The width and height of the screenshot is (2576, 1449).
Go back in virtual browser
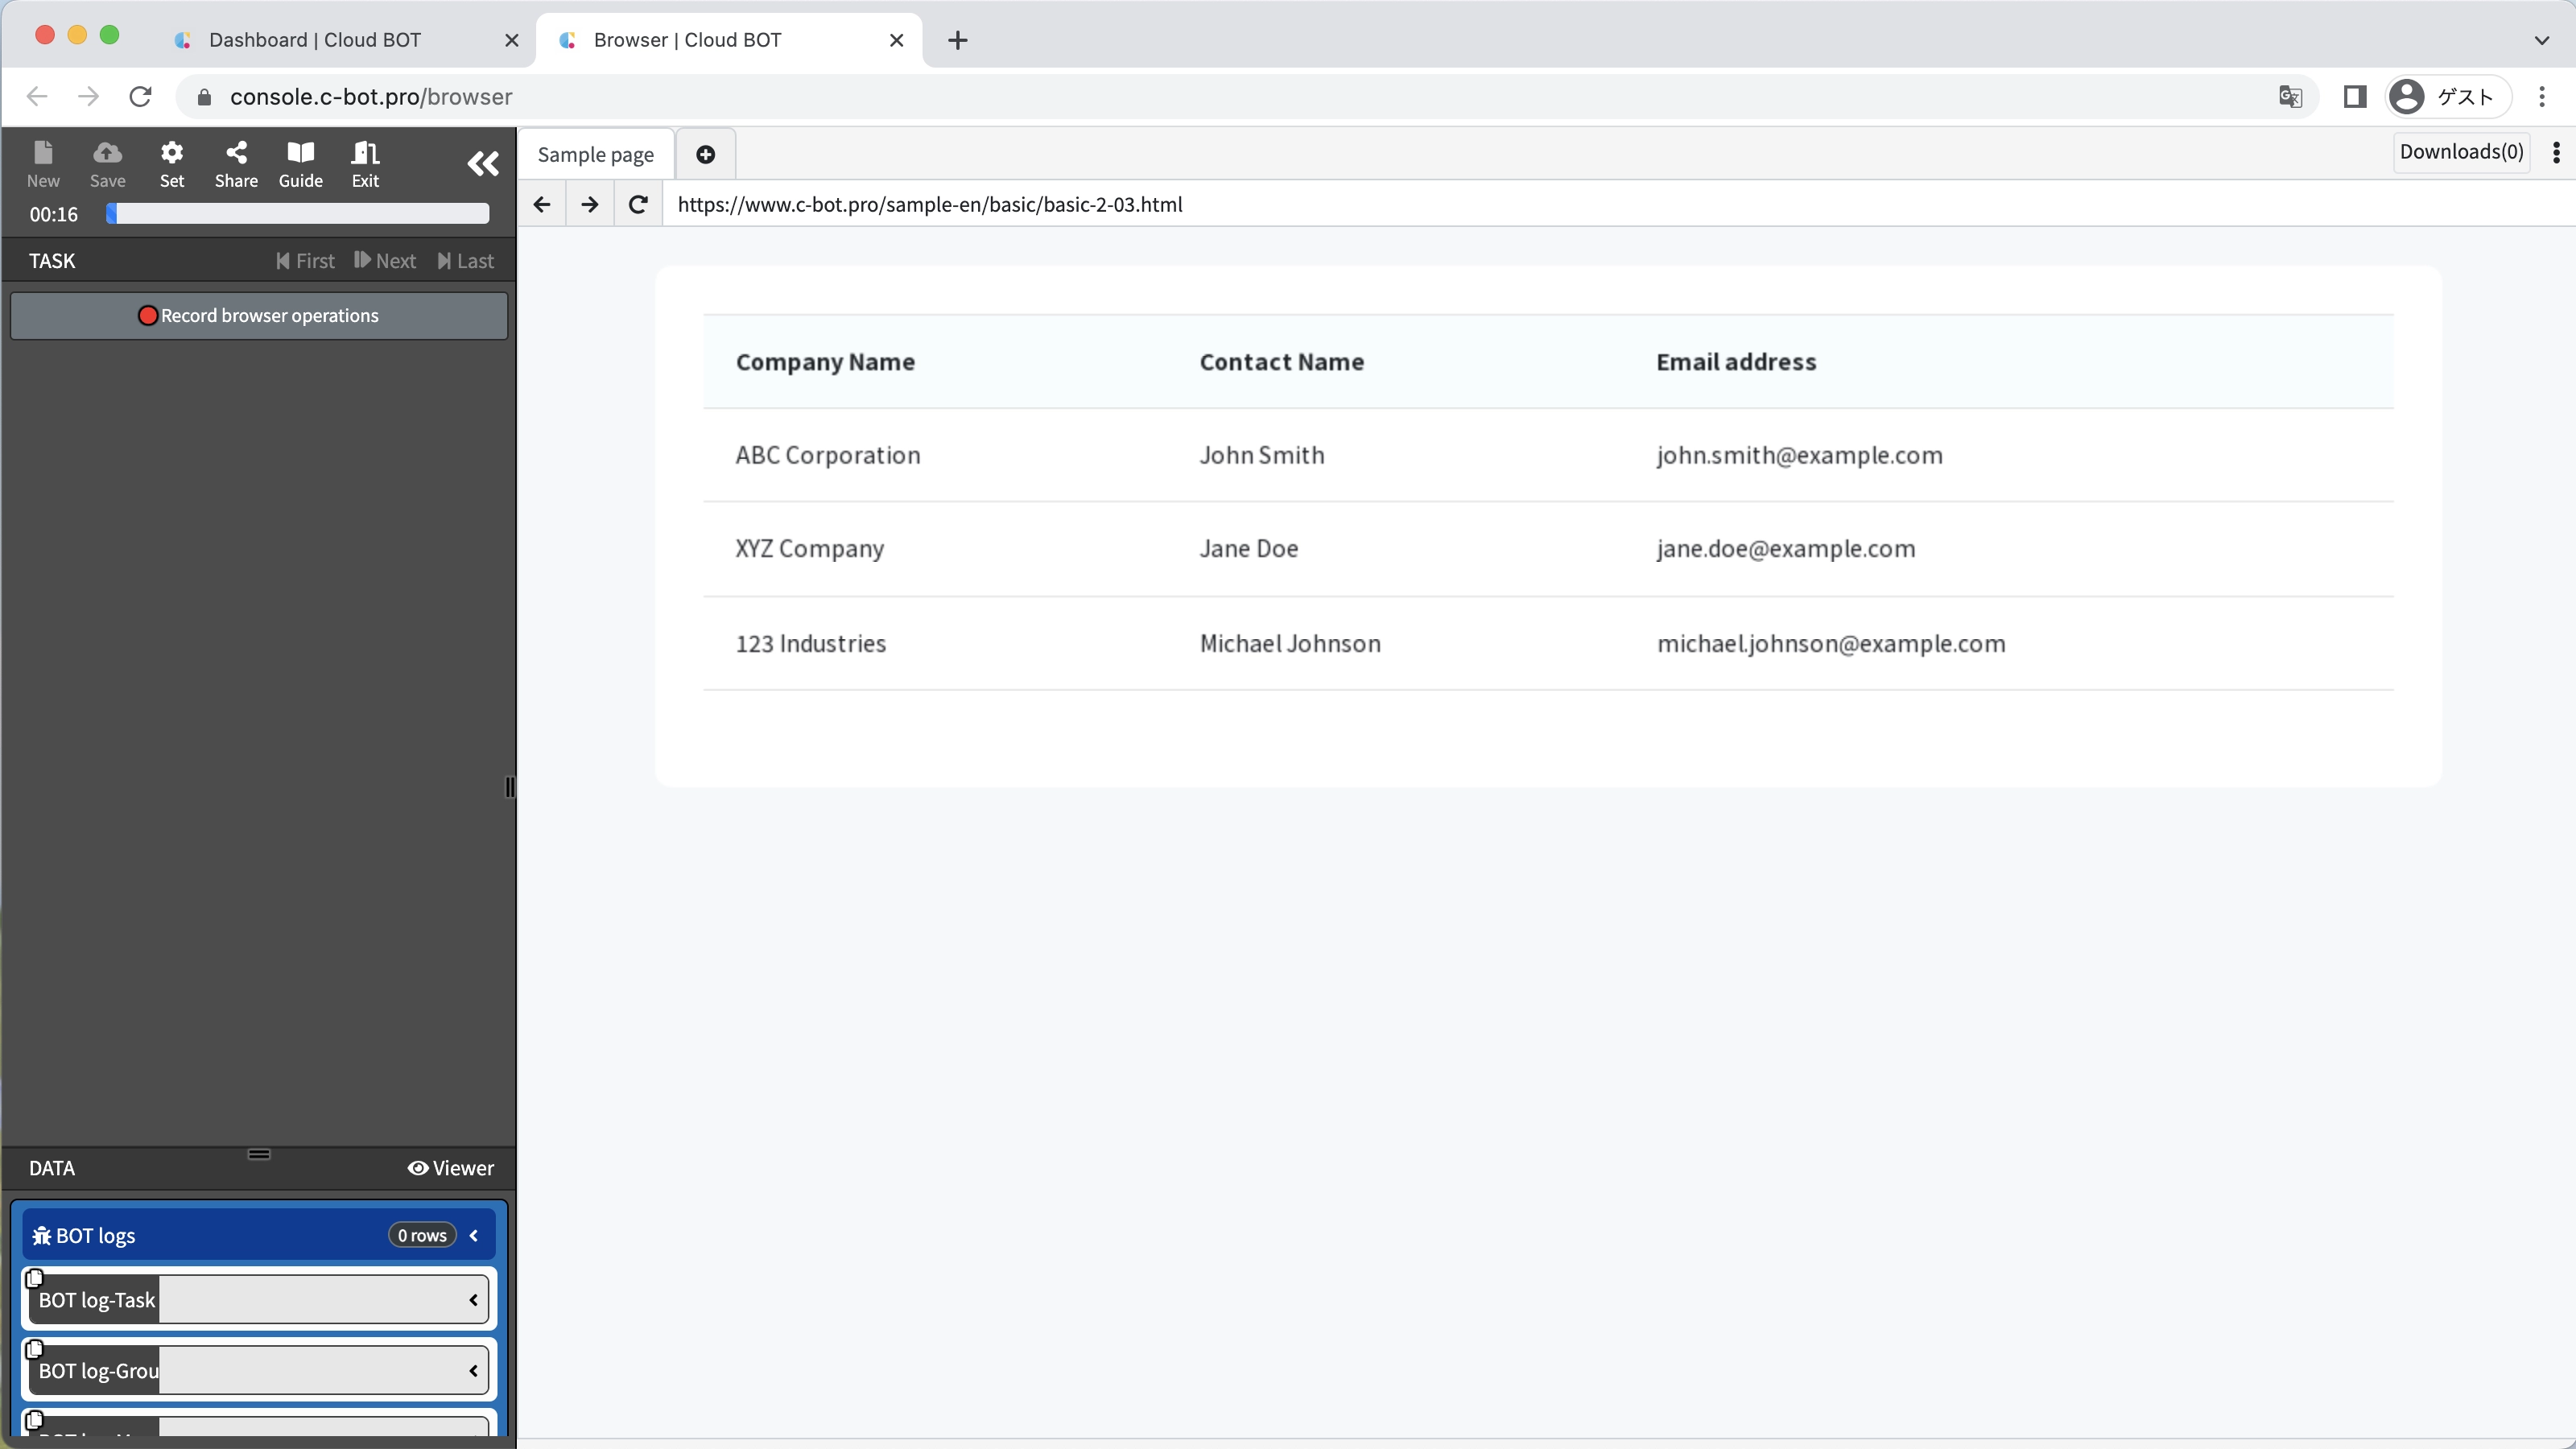[x=542, y=205]
